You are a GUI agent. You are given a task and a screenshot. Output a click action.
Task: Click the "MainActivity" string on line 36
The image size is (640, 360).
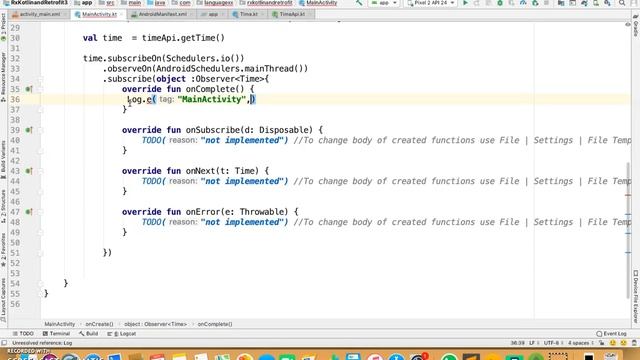coord(212,99)
